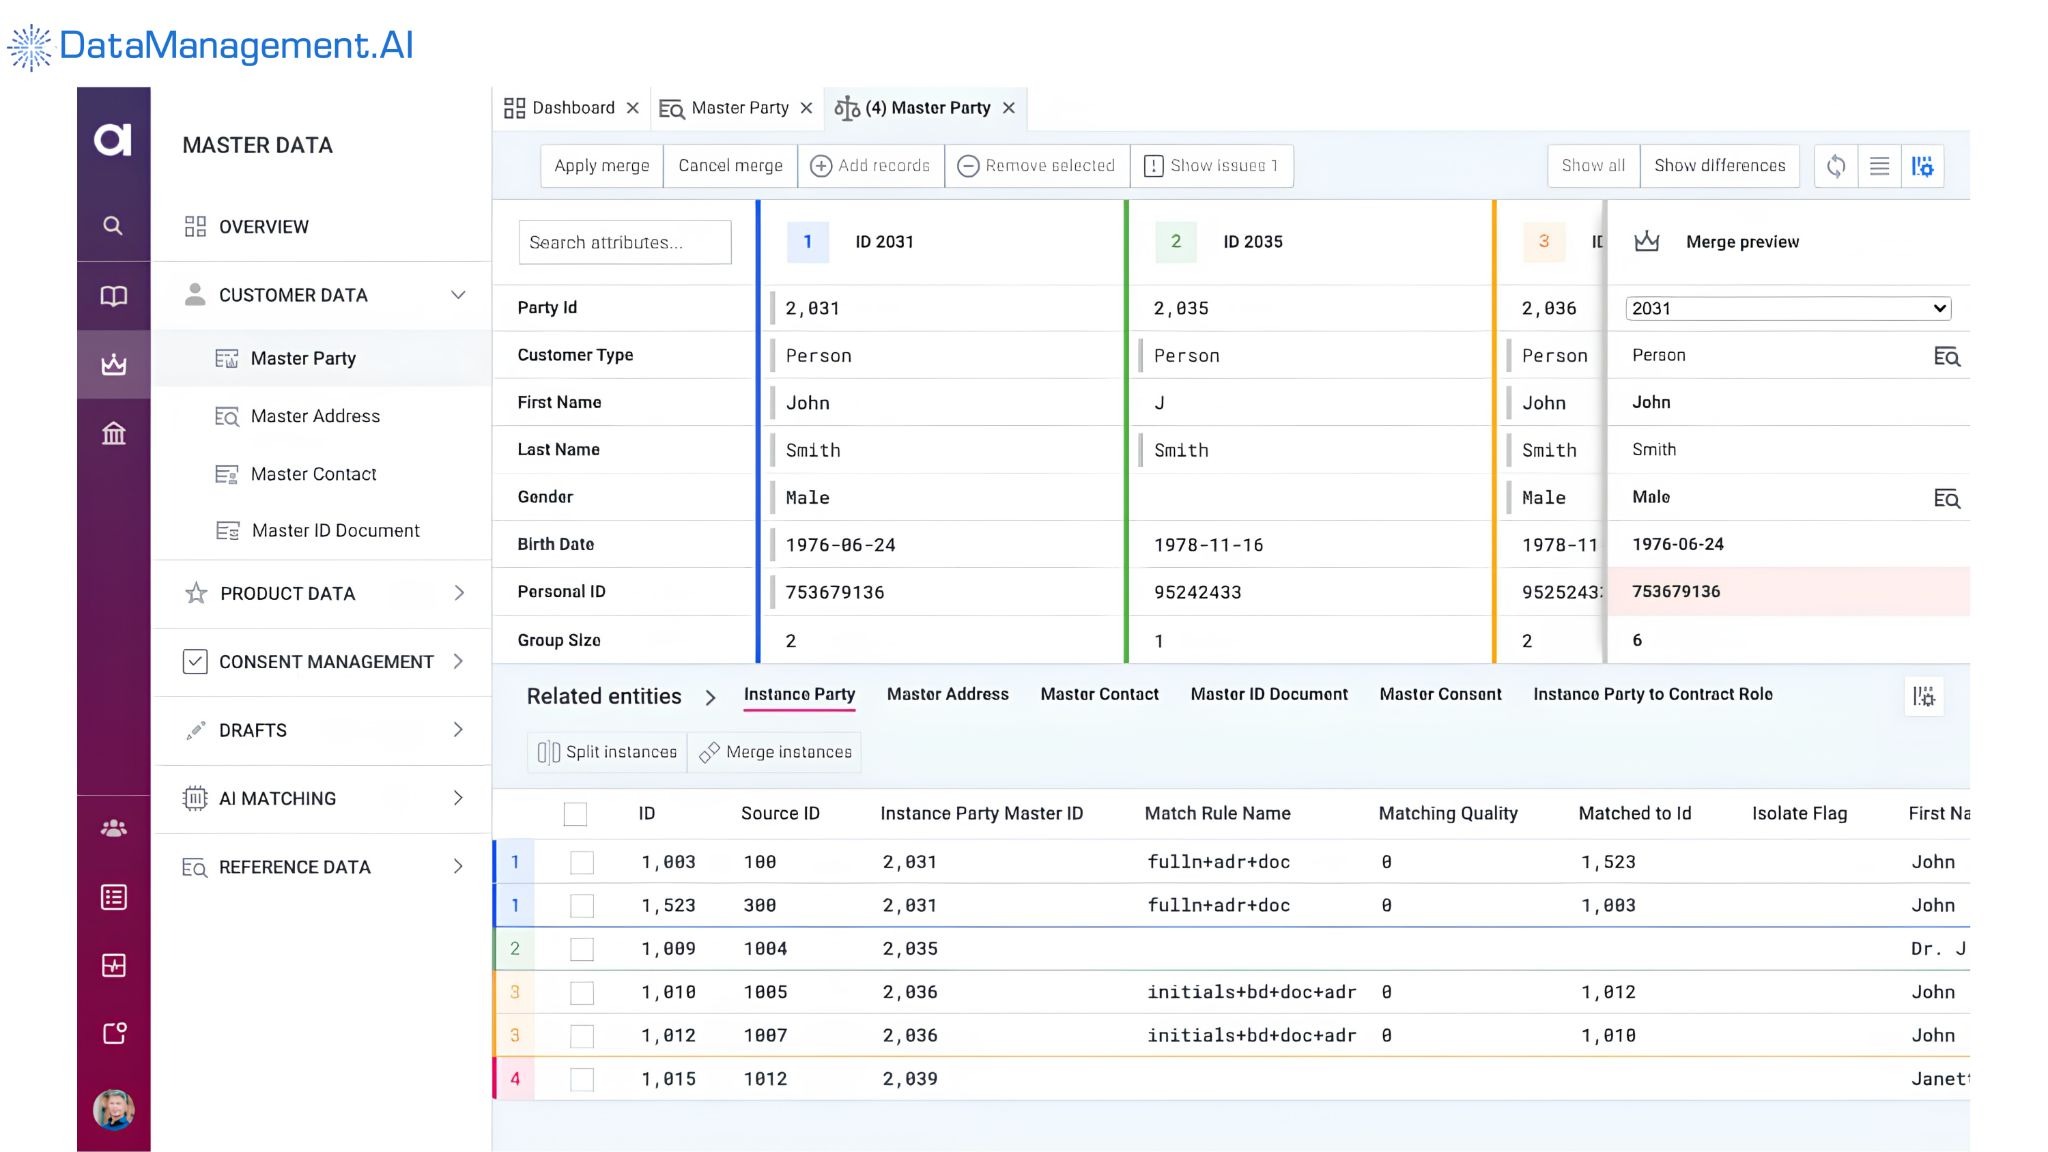
Task: Click the Show all button
Action: pyautogui.click(x=1593, y=166)
